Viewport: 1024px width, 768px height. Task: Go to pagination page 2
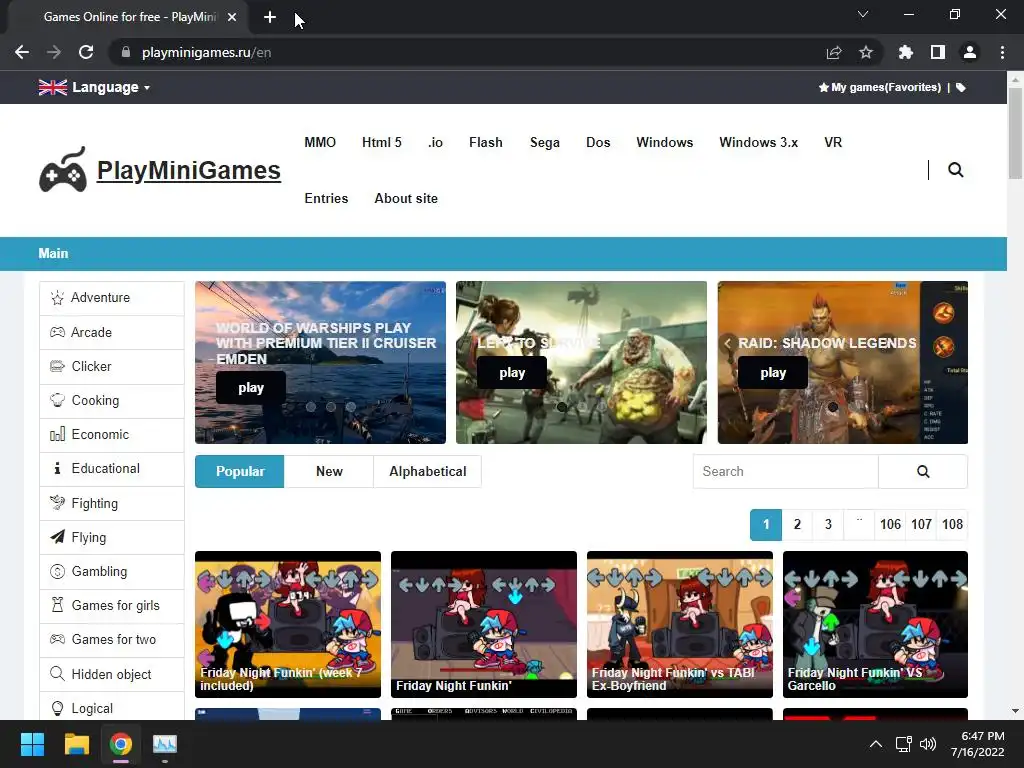797,524
